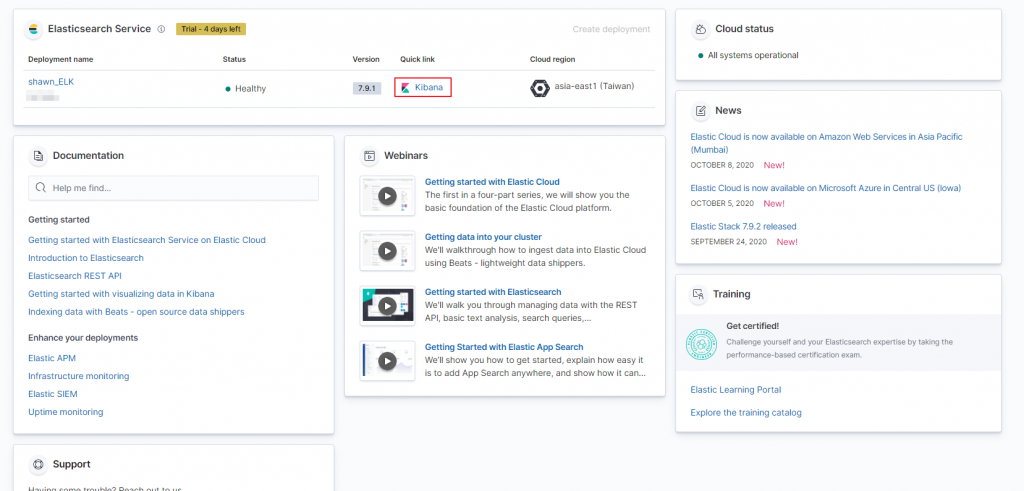Screen dimensions: 1024x491
Task: Click the green Healthy status dot
Action: [x=228, y=89]
